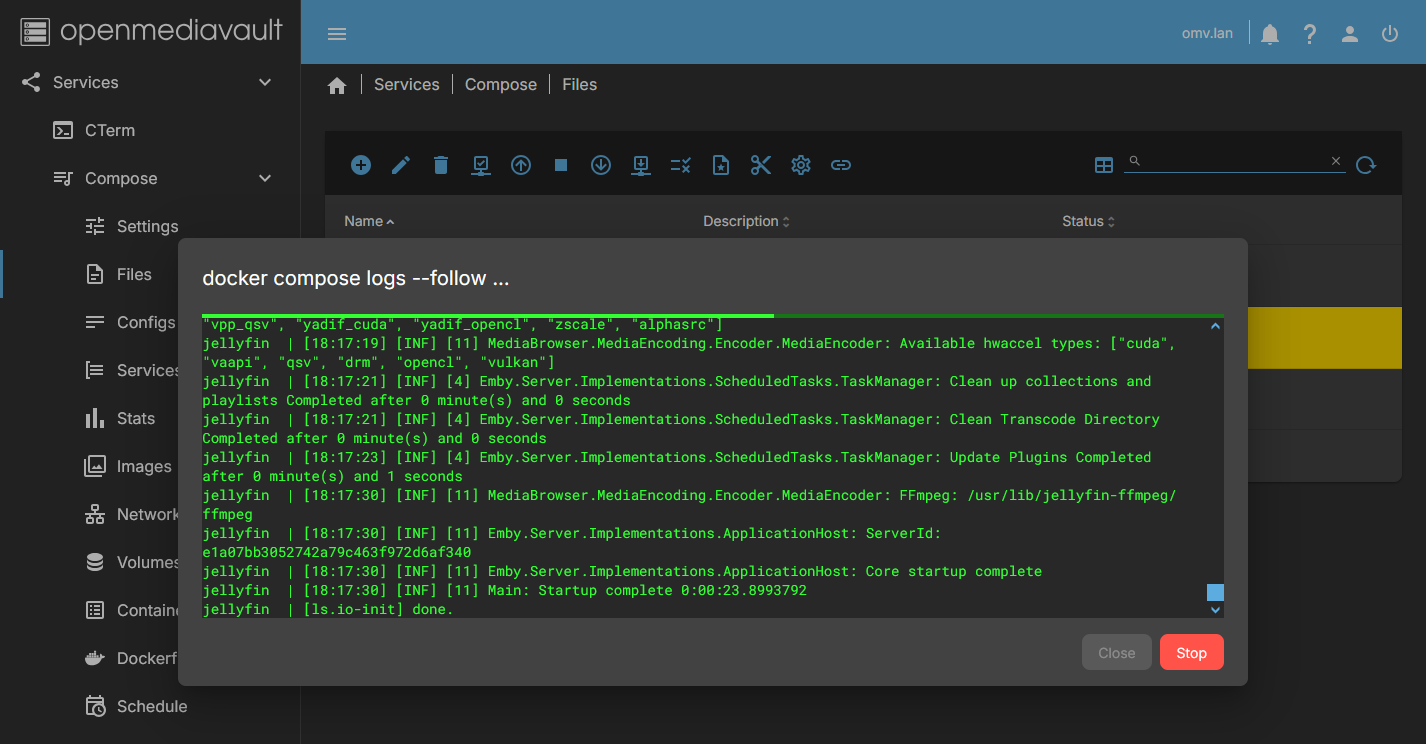Select Schedule in the Compose menu
This screenshot has width=1426, height=744.
[151, 706]
